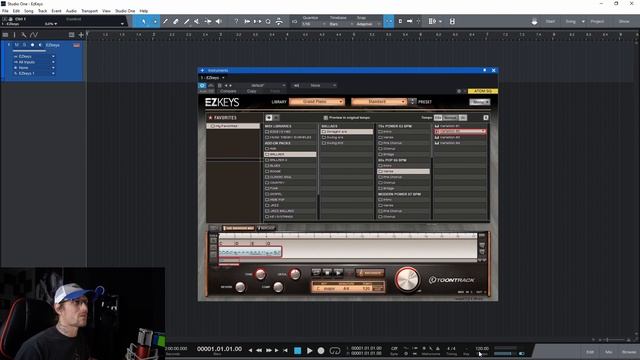Select the Listen (speaker) tool

(219, 21)
